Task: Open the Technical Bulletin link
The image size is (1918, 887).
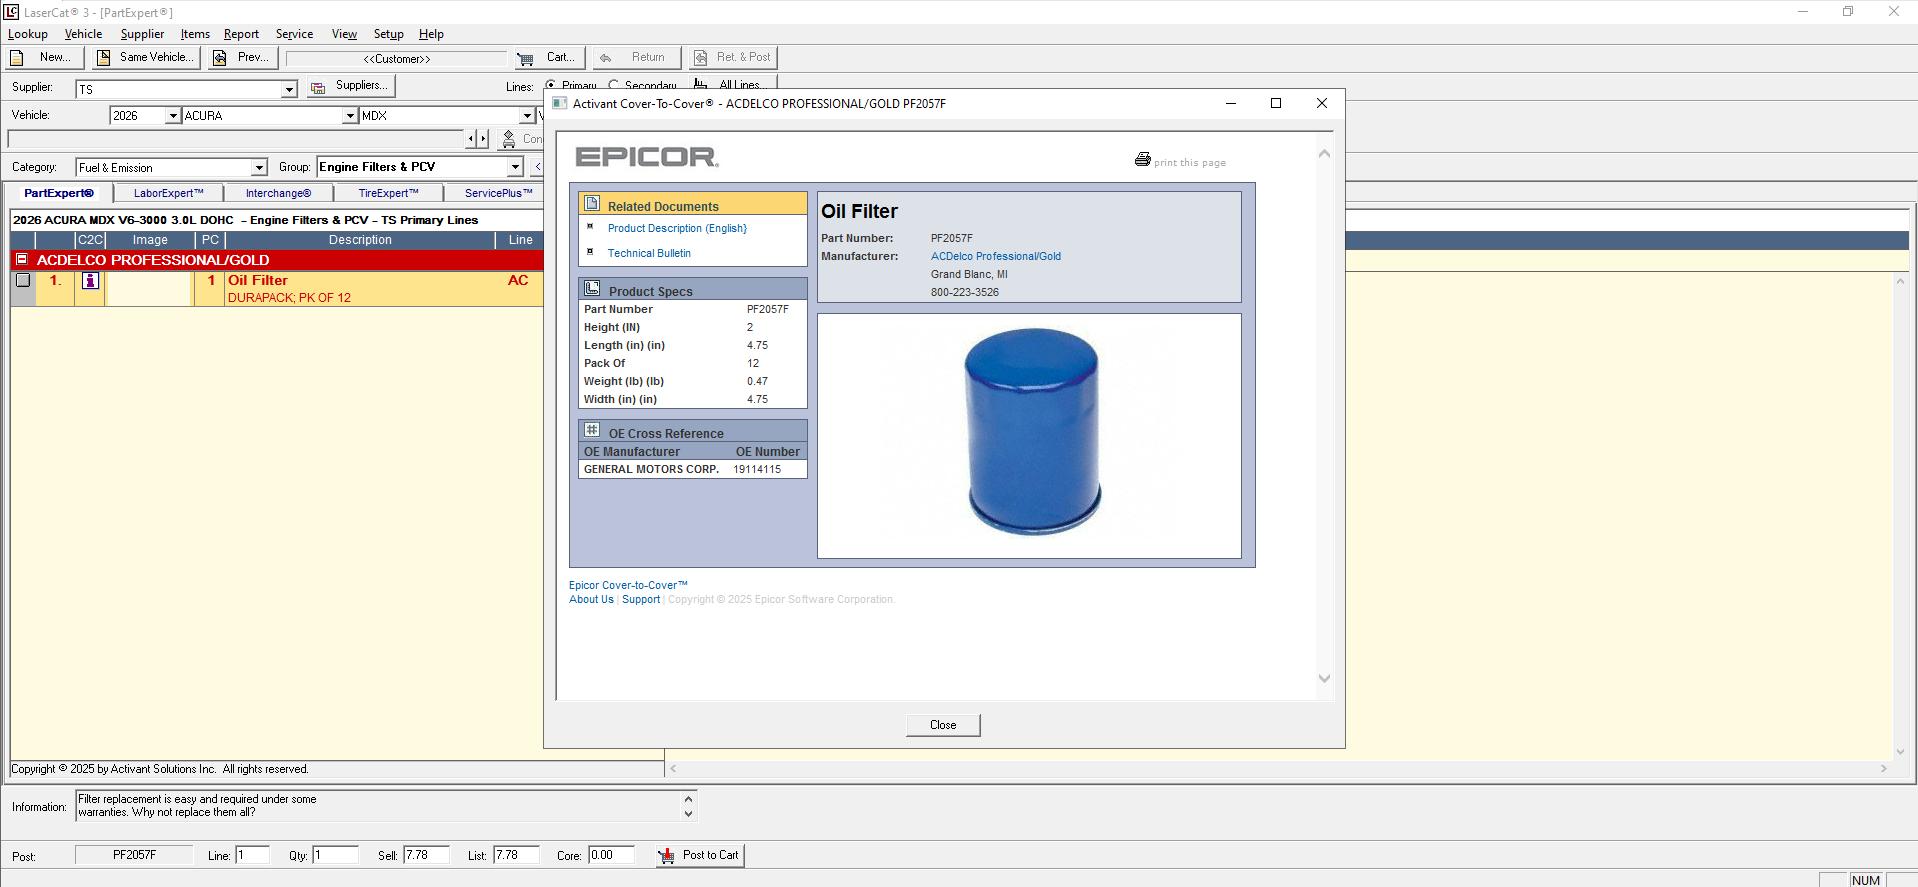Action: click(x=649, y=253)
